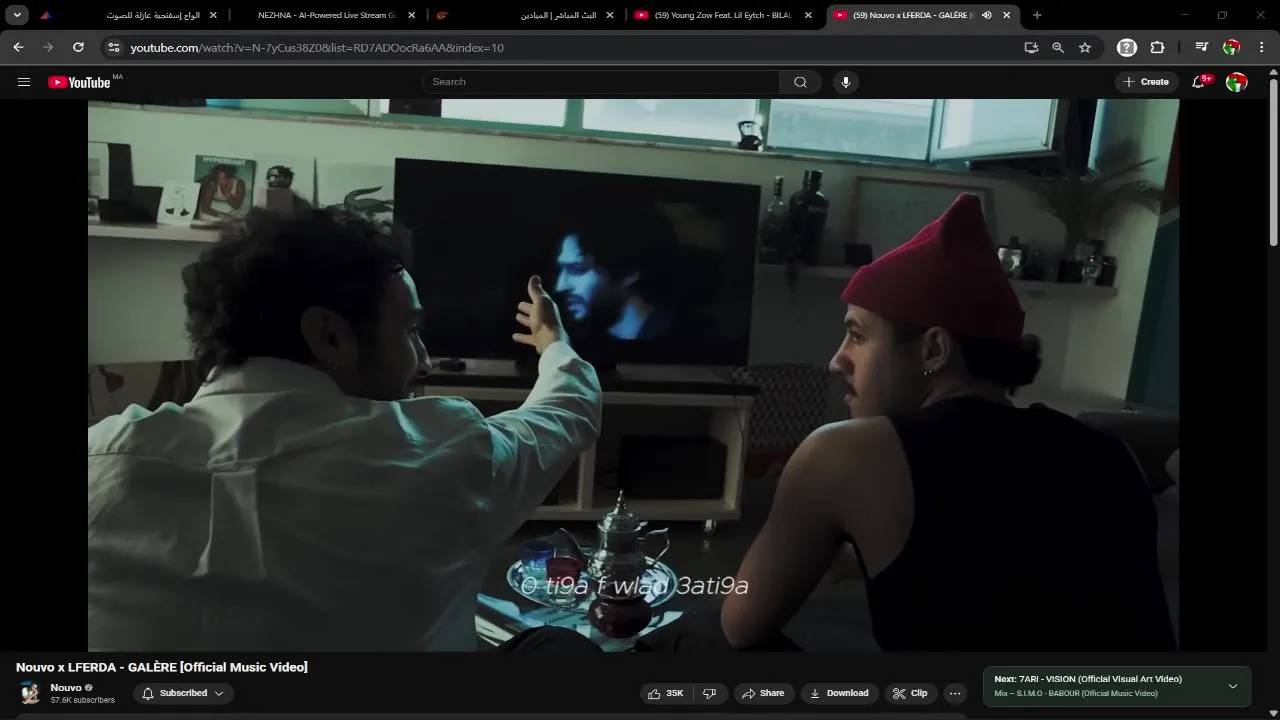
Task: Click the address bar URL
Action: [317, 47]
